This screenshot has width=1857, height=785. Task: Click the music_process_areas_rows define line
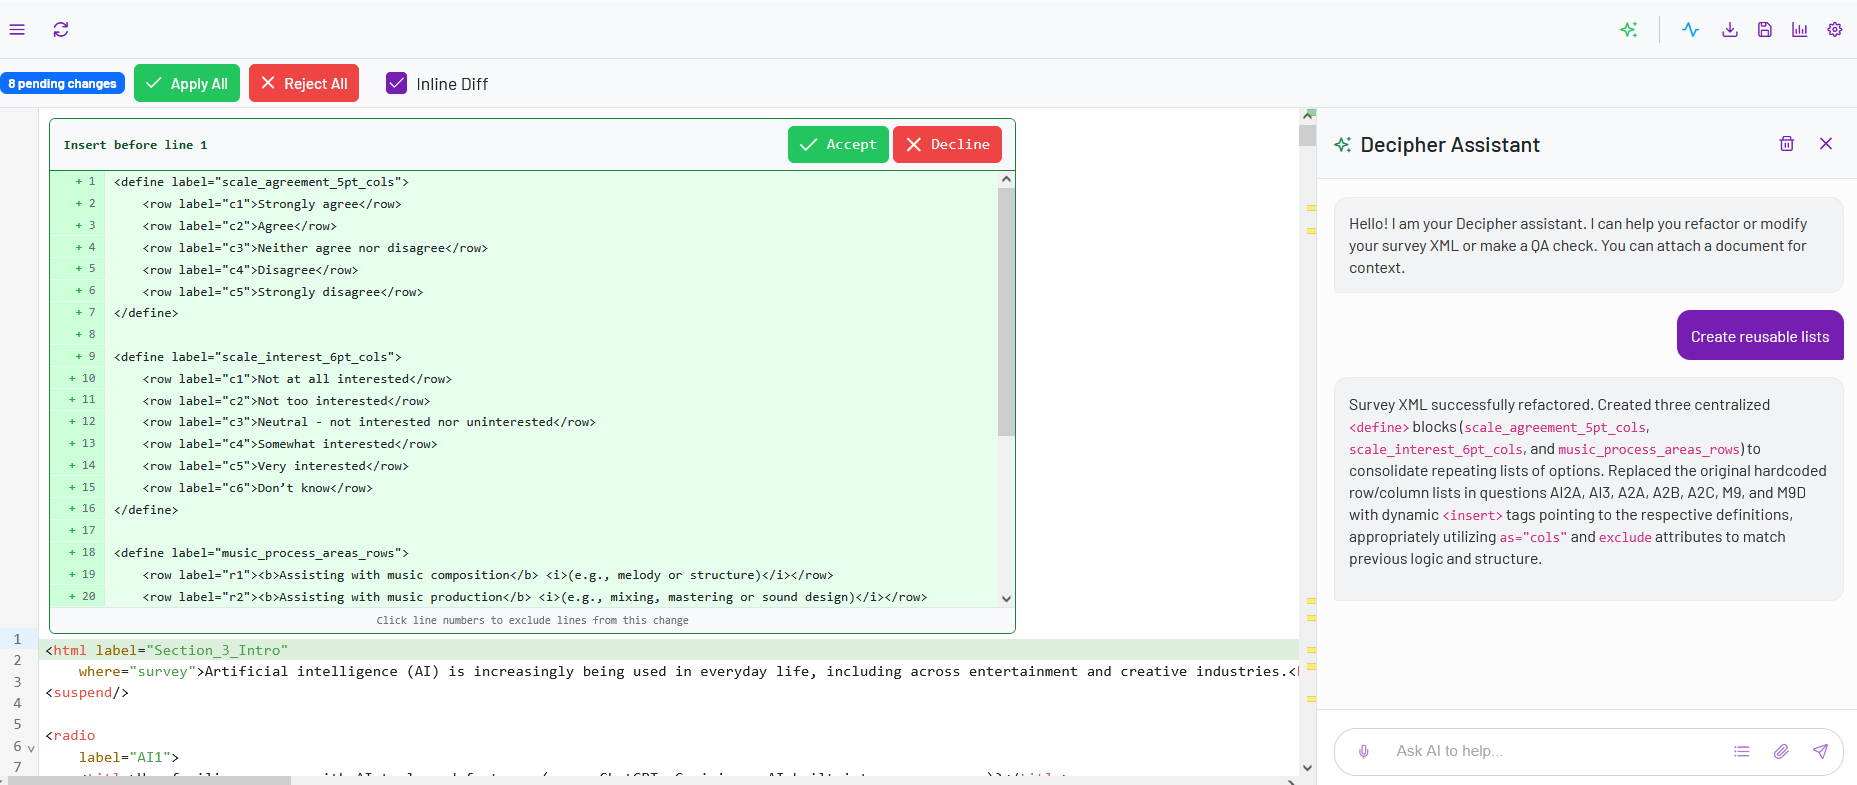tap(261, 553)
